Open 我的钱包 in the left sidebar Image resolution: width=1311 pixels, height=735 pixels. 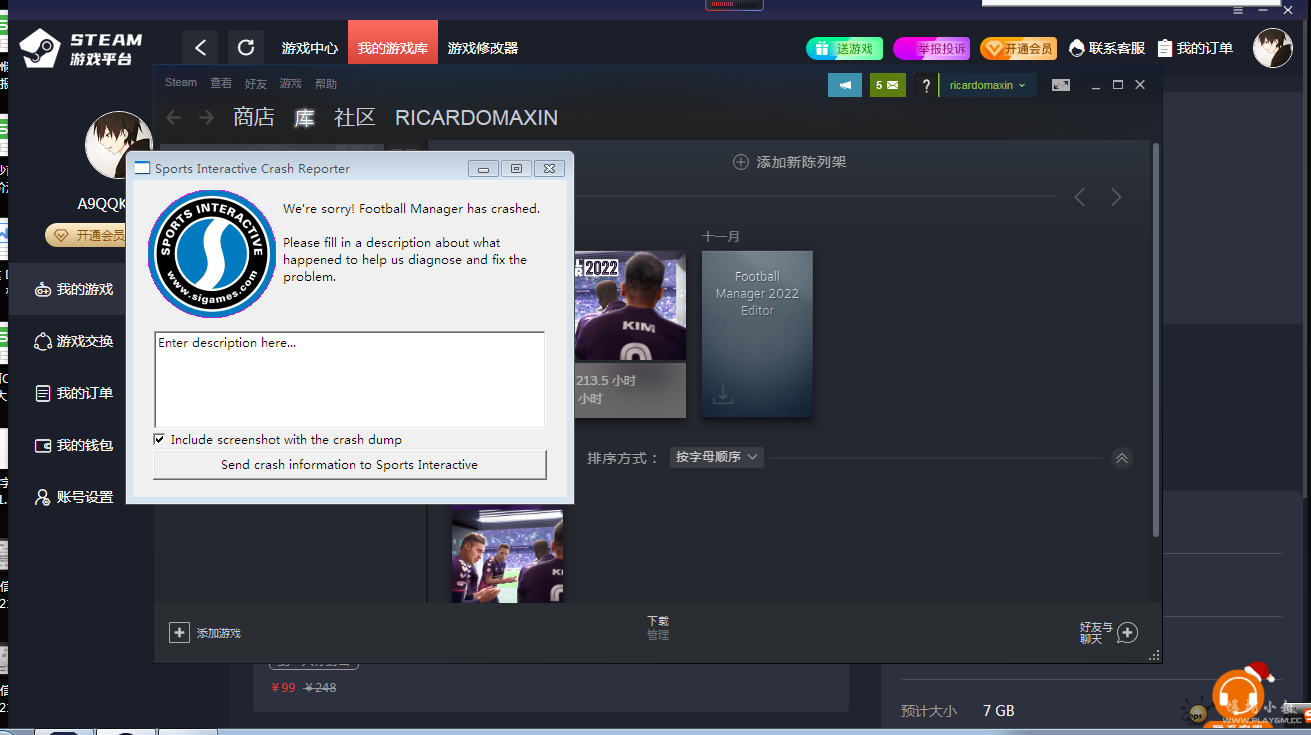tap(74, 446)
